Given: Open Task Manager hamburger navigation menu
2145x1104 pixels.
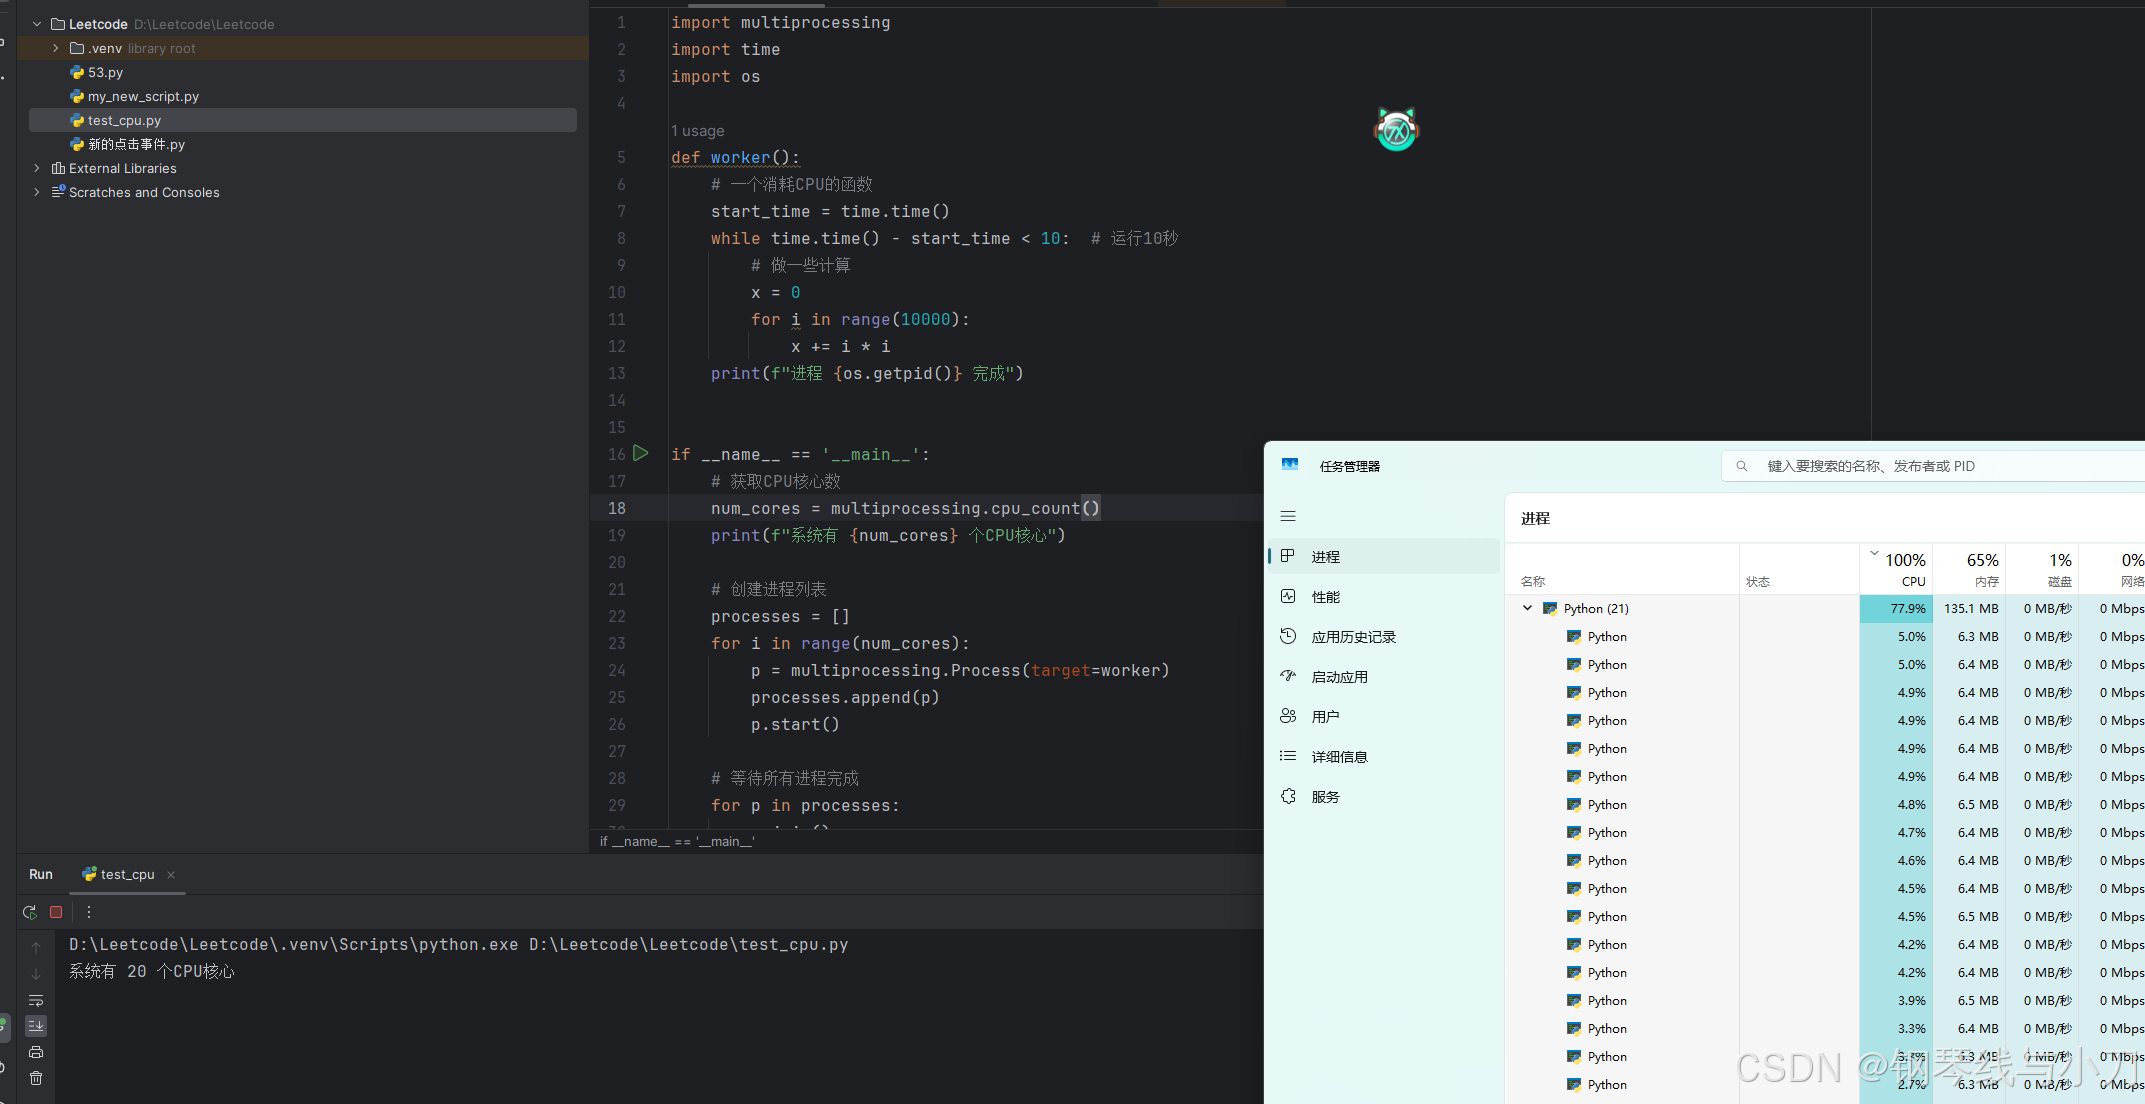Looking at the screenshot, I should (1288, 516).
